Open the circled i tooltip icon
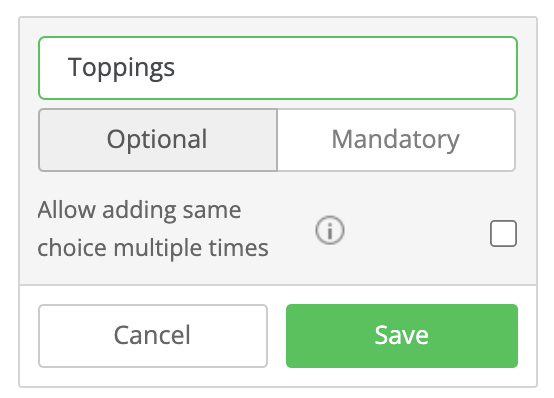Screen dimensions: 554x398 (x=330, y=230)
